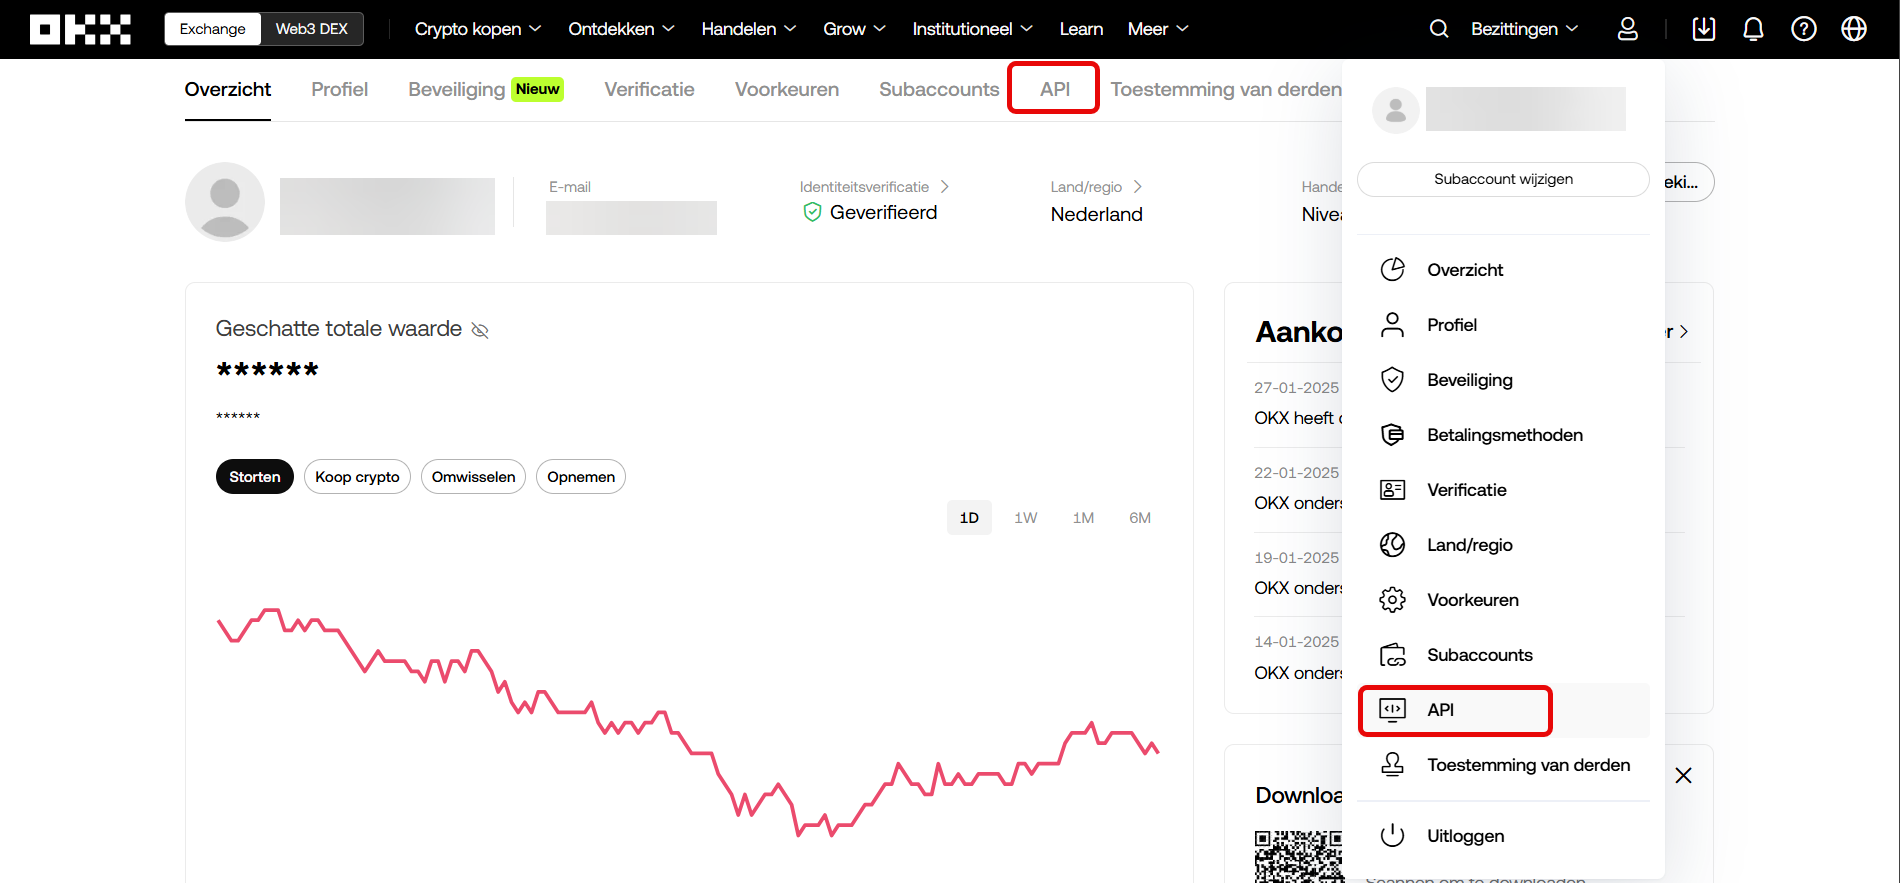Toggle hide balance eye icon
Image resolution: width=1900 pixels, height=883 pixels.
(x=480, y=331)
